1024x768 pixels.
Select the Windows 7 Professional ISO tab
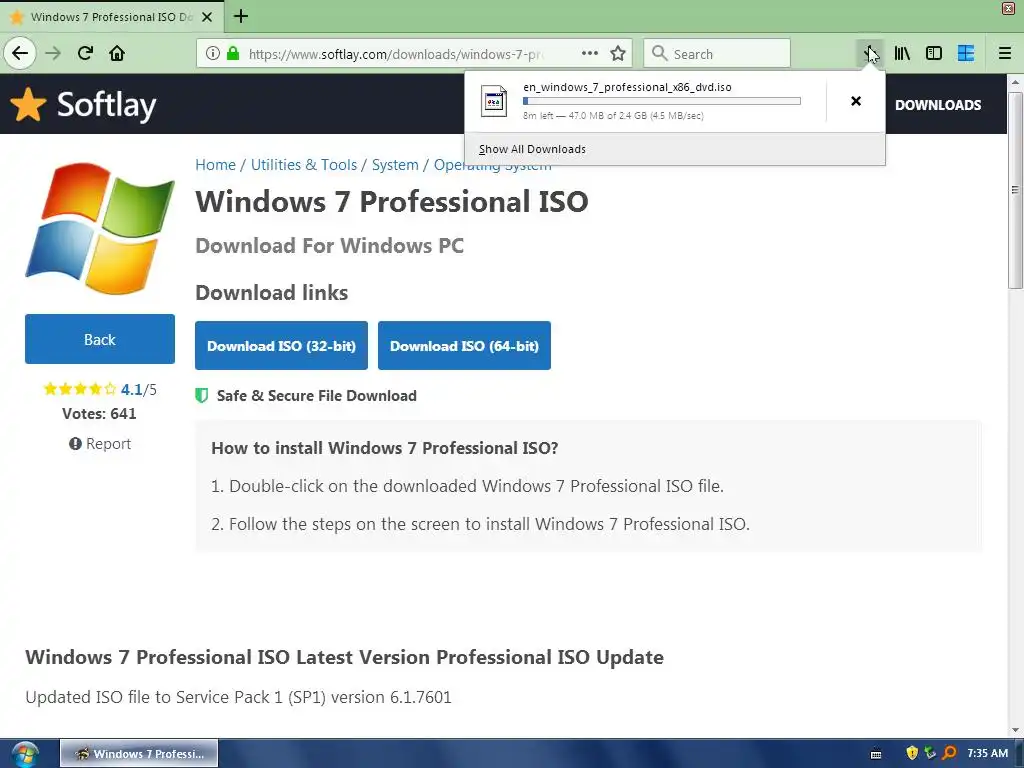coord(111,17)
